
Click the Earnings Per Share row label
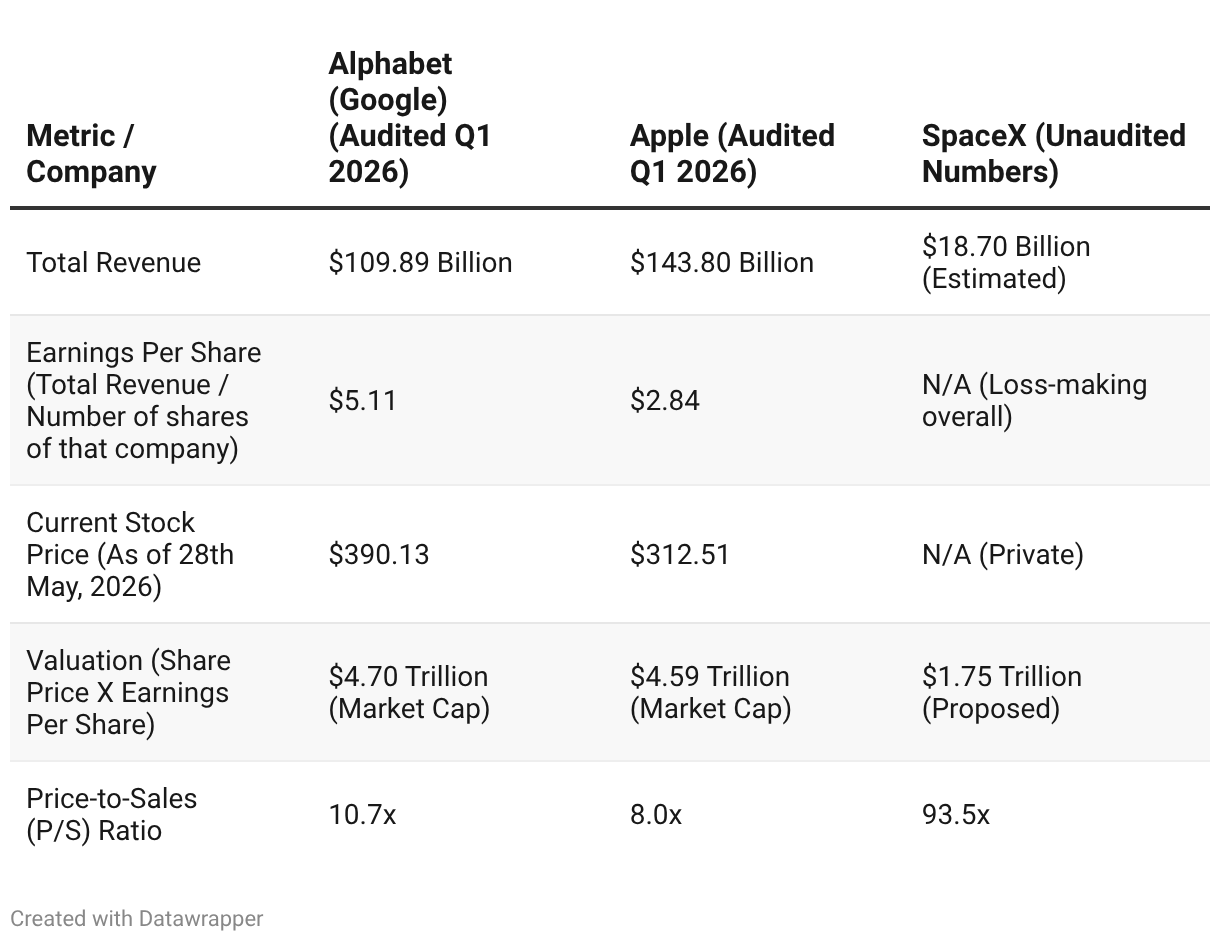(x=144, y=400)
